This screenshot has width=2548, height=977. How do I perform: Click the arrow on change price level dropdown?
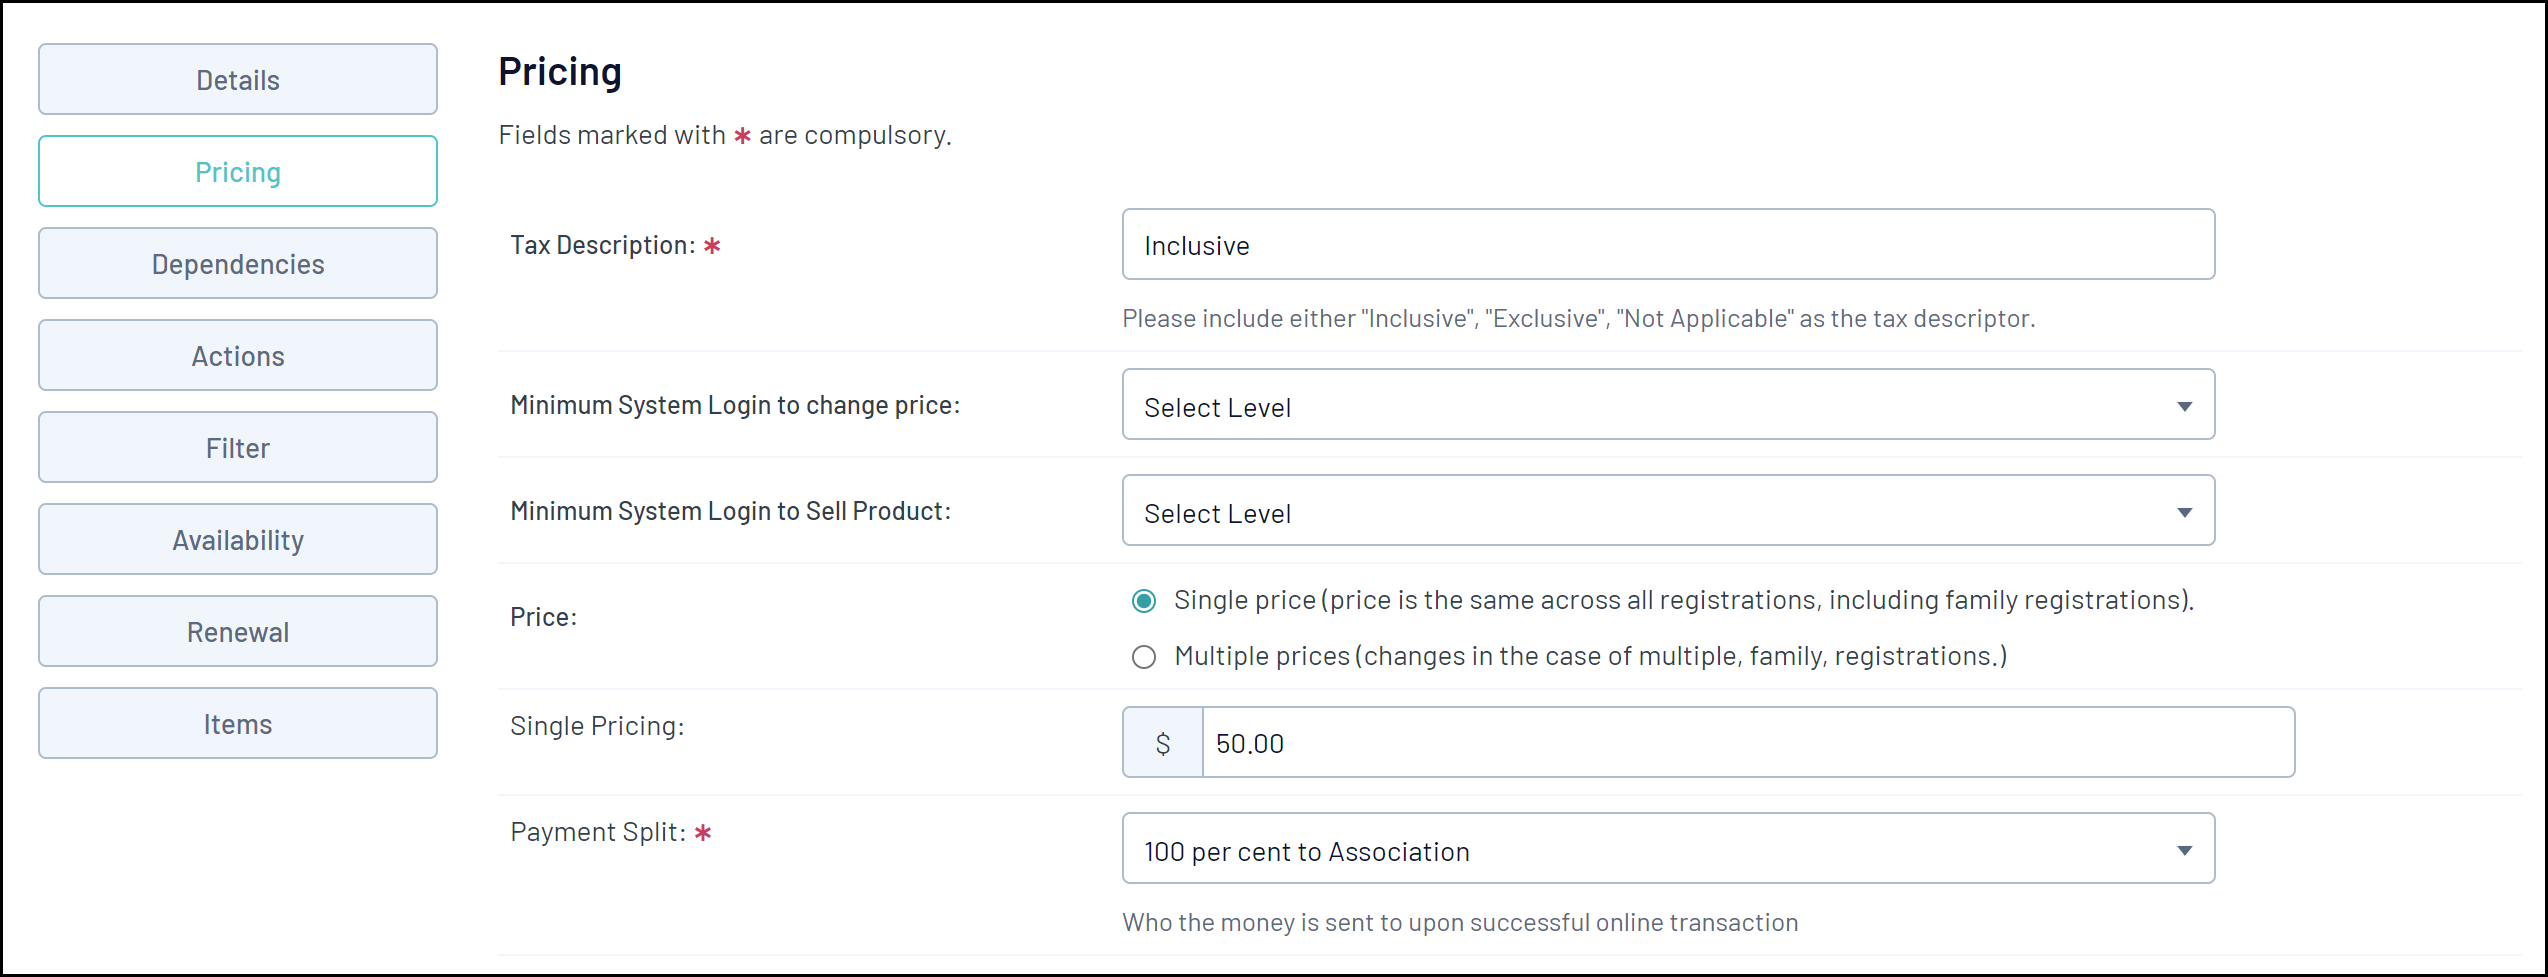[x=2184, y=406]
